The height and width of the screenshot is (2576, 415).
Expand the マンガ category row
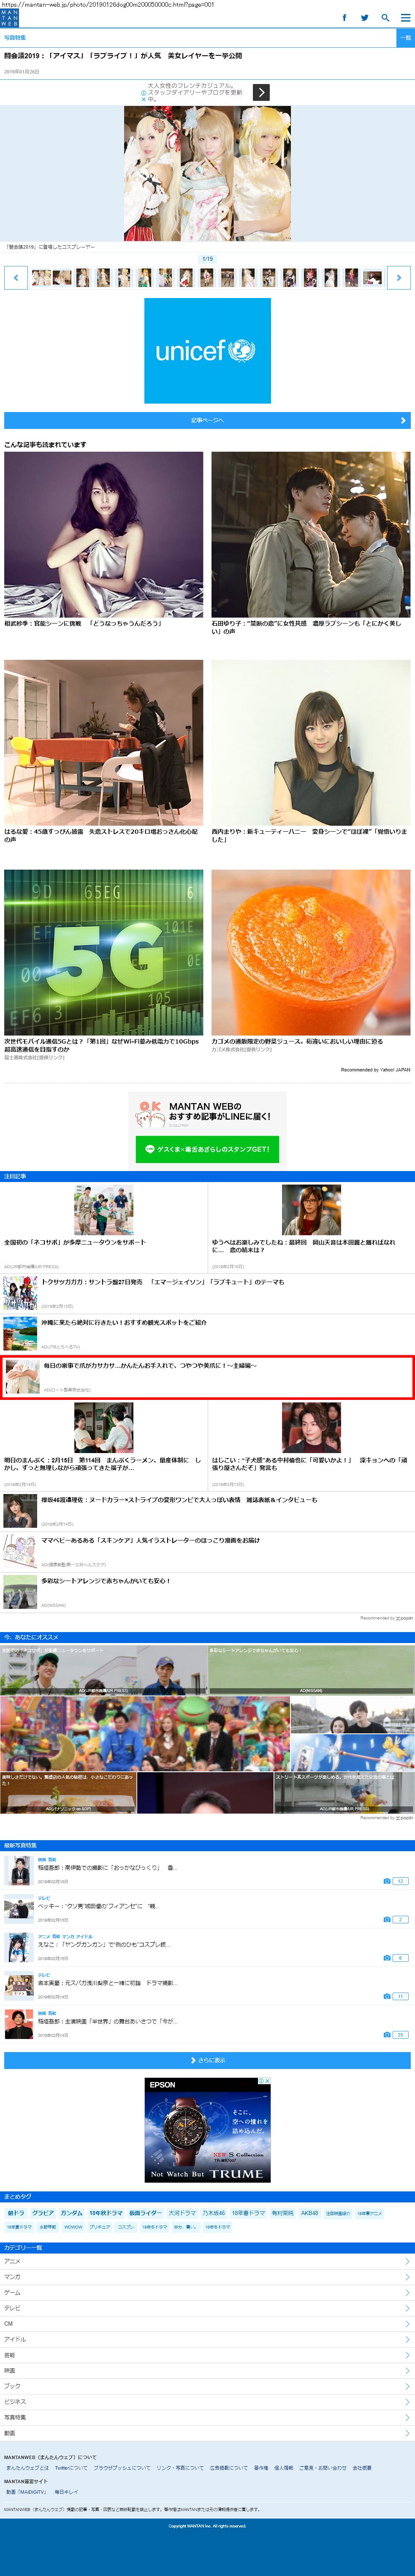[x=207, y=2277]
